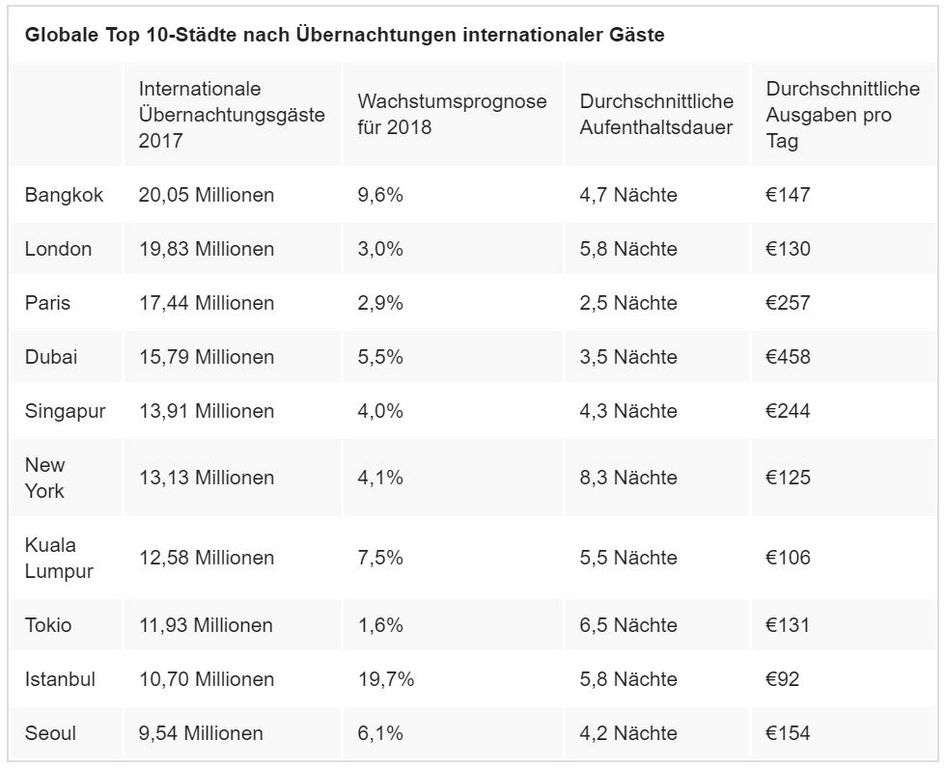Select Seoul's 4,2 Nächte cell
945x768 pixels.
[628, 733]
